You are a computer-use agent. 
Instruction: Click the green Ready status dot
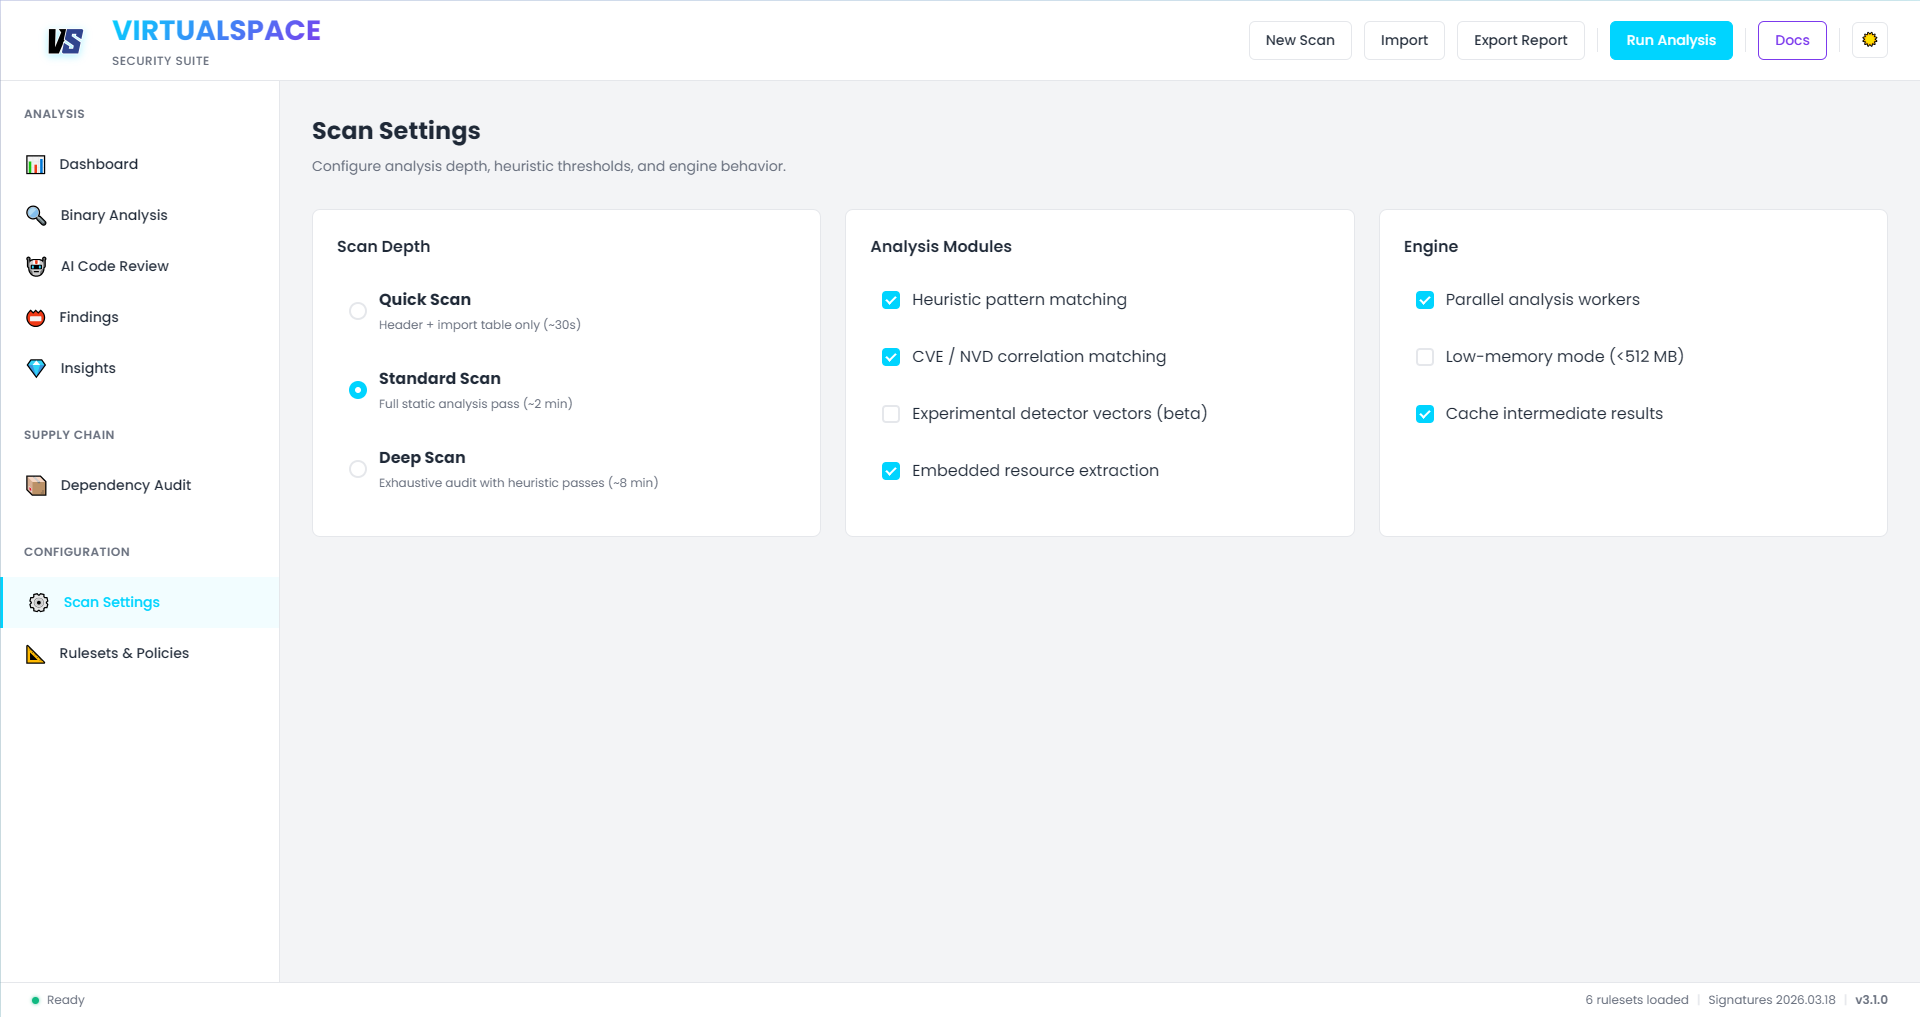click(x=35, y=1000)
